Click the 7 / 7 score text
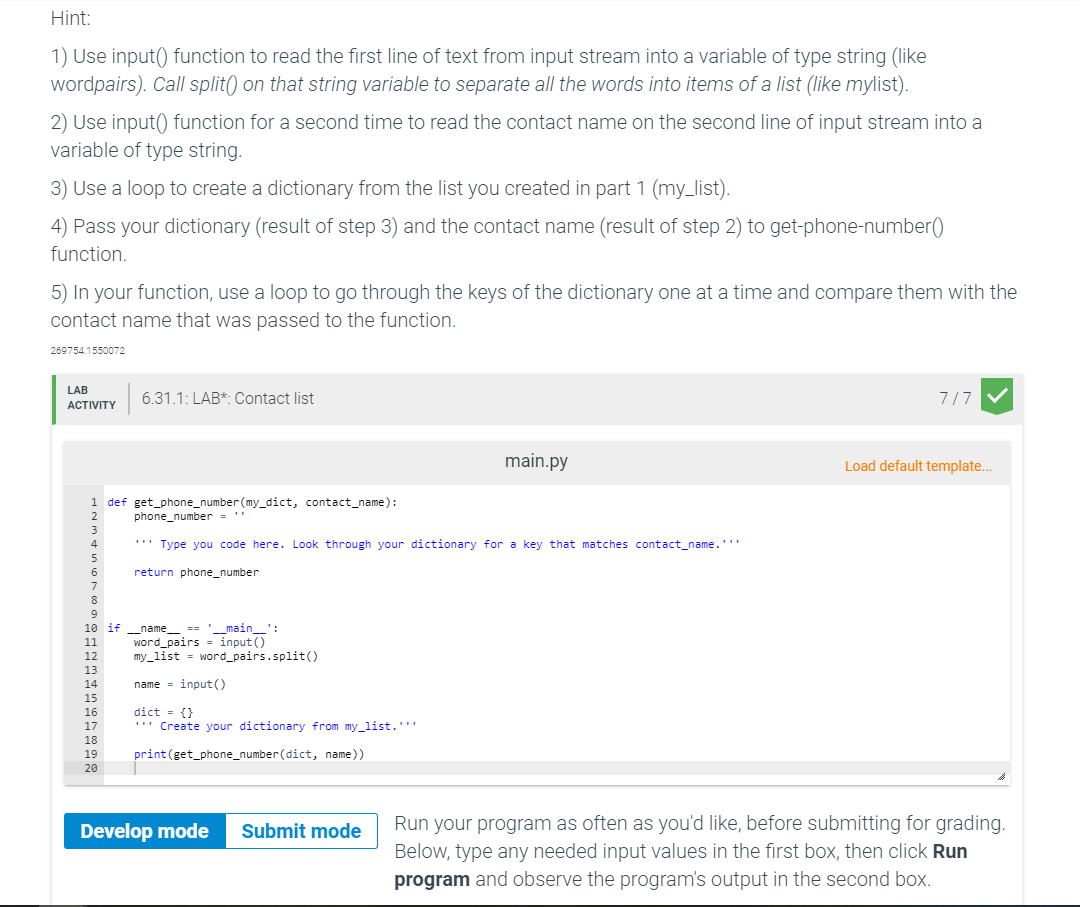 tap(955, 398)
